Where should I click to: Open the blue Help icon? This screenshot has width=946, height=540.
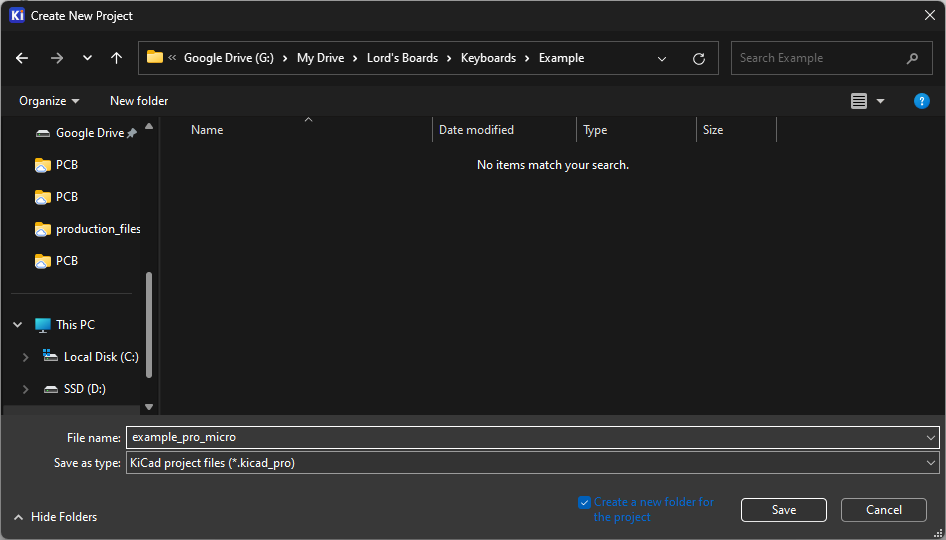(x=922, y=101)
